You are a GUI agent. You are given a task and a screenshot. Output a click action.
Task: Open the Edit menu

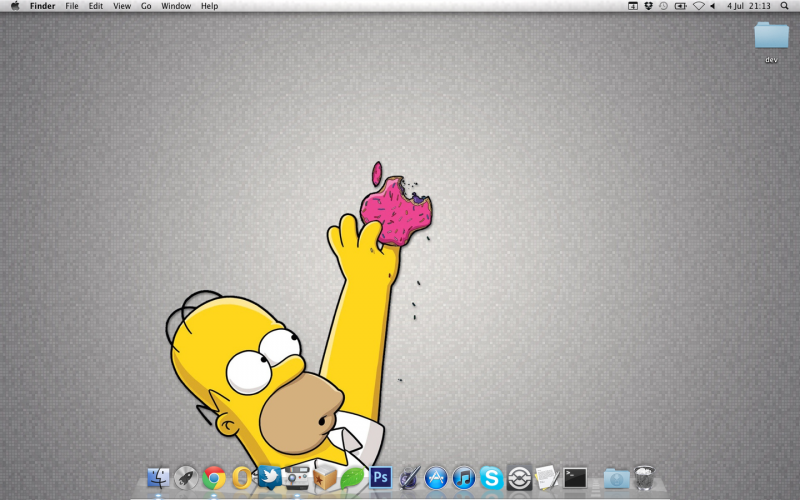(x=96, y=6)
